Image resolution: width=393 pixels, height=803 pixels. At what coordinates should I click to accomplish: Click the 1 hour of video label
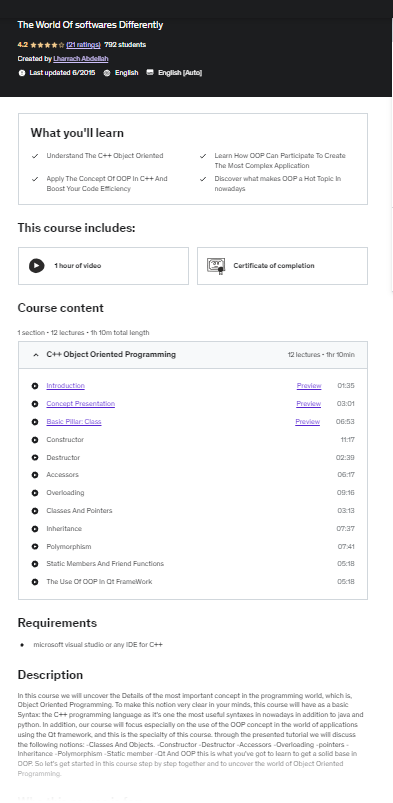(x=78, y=266)
